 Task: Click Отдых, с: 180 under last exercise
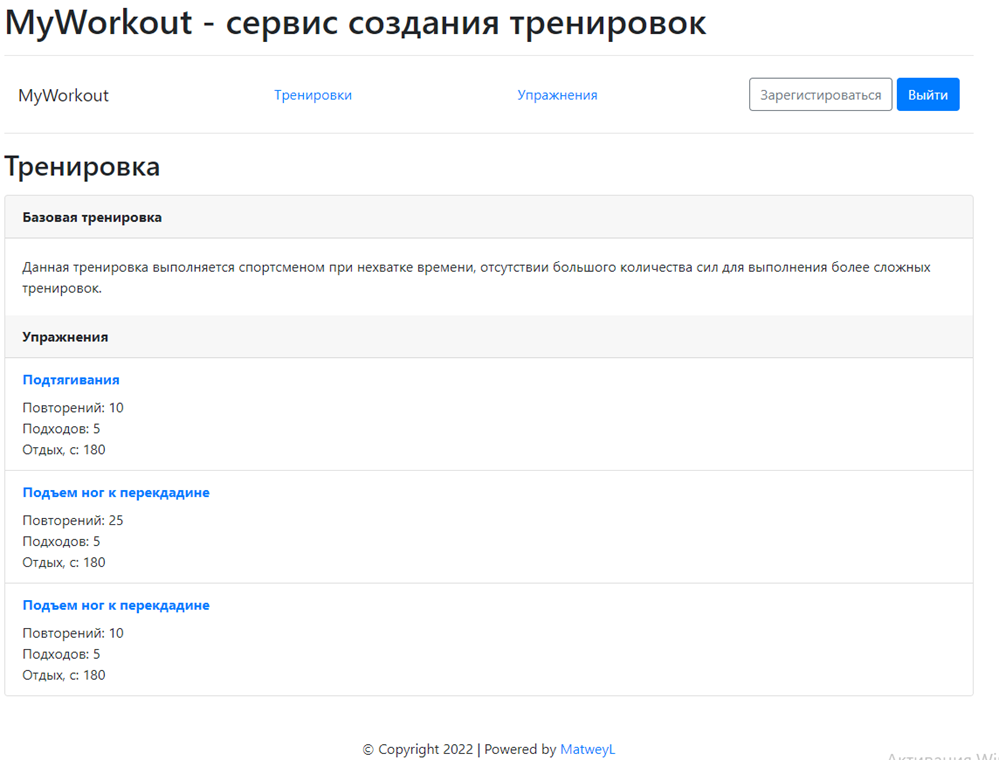(x=64, y=675)
